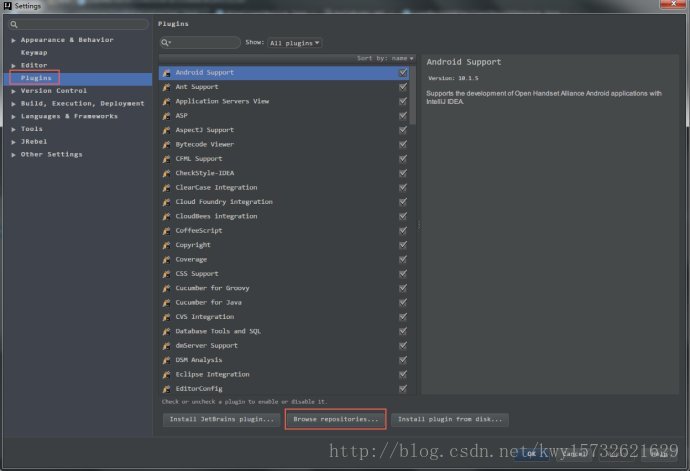This screenshot has width=690, height=471.
Task: Select the Version Control category label
Action: click(54, 91)
